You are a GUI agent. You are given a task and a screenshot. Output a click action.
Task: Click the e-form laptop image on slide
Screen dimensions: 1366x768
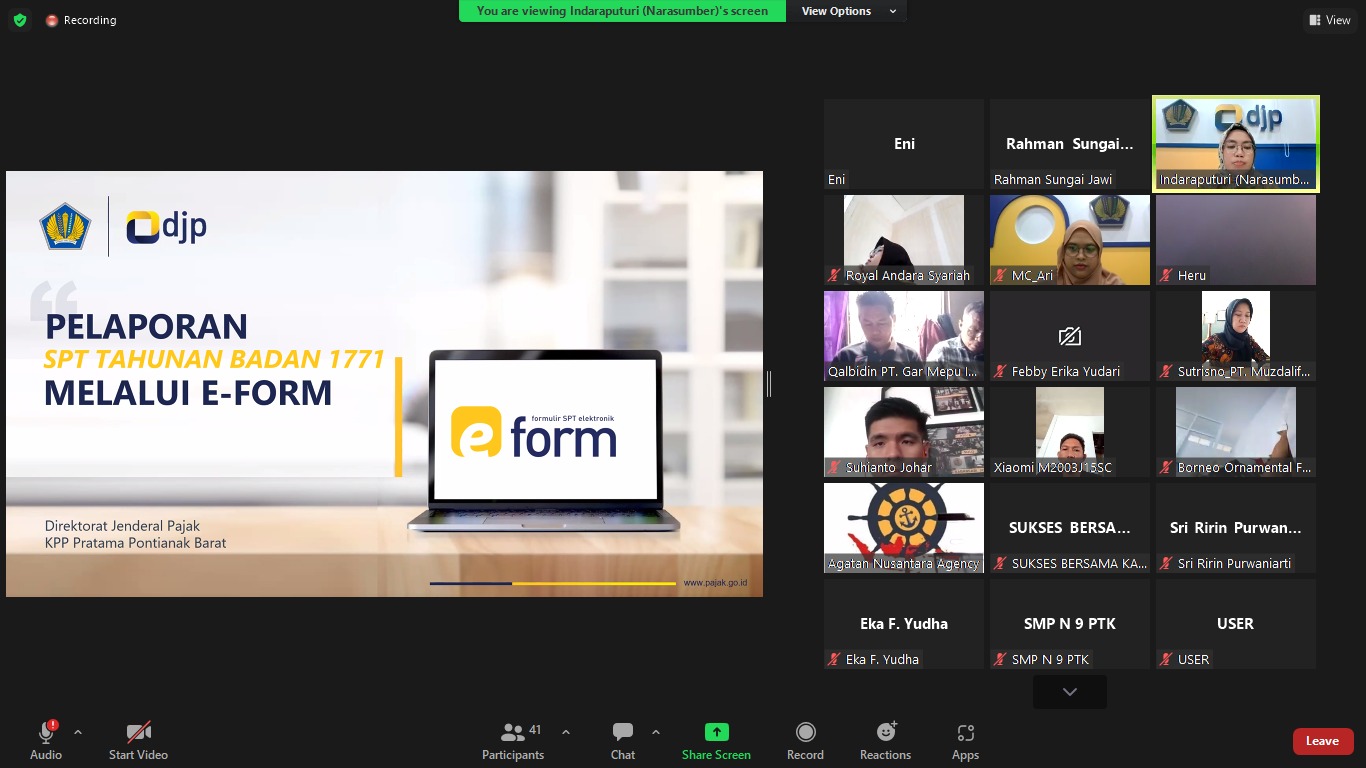click(544, 441)
